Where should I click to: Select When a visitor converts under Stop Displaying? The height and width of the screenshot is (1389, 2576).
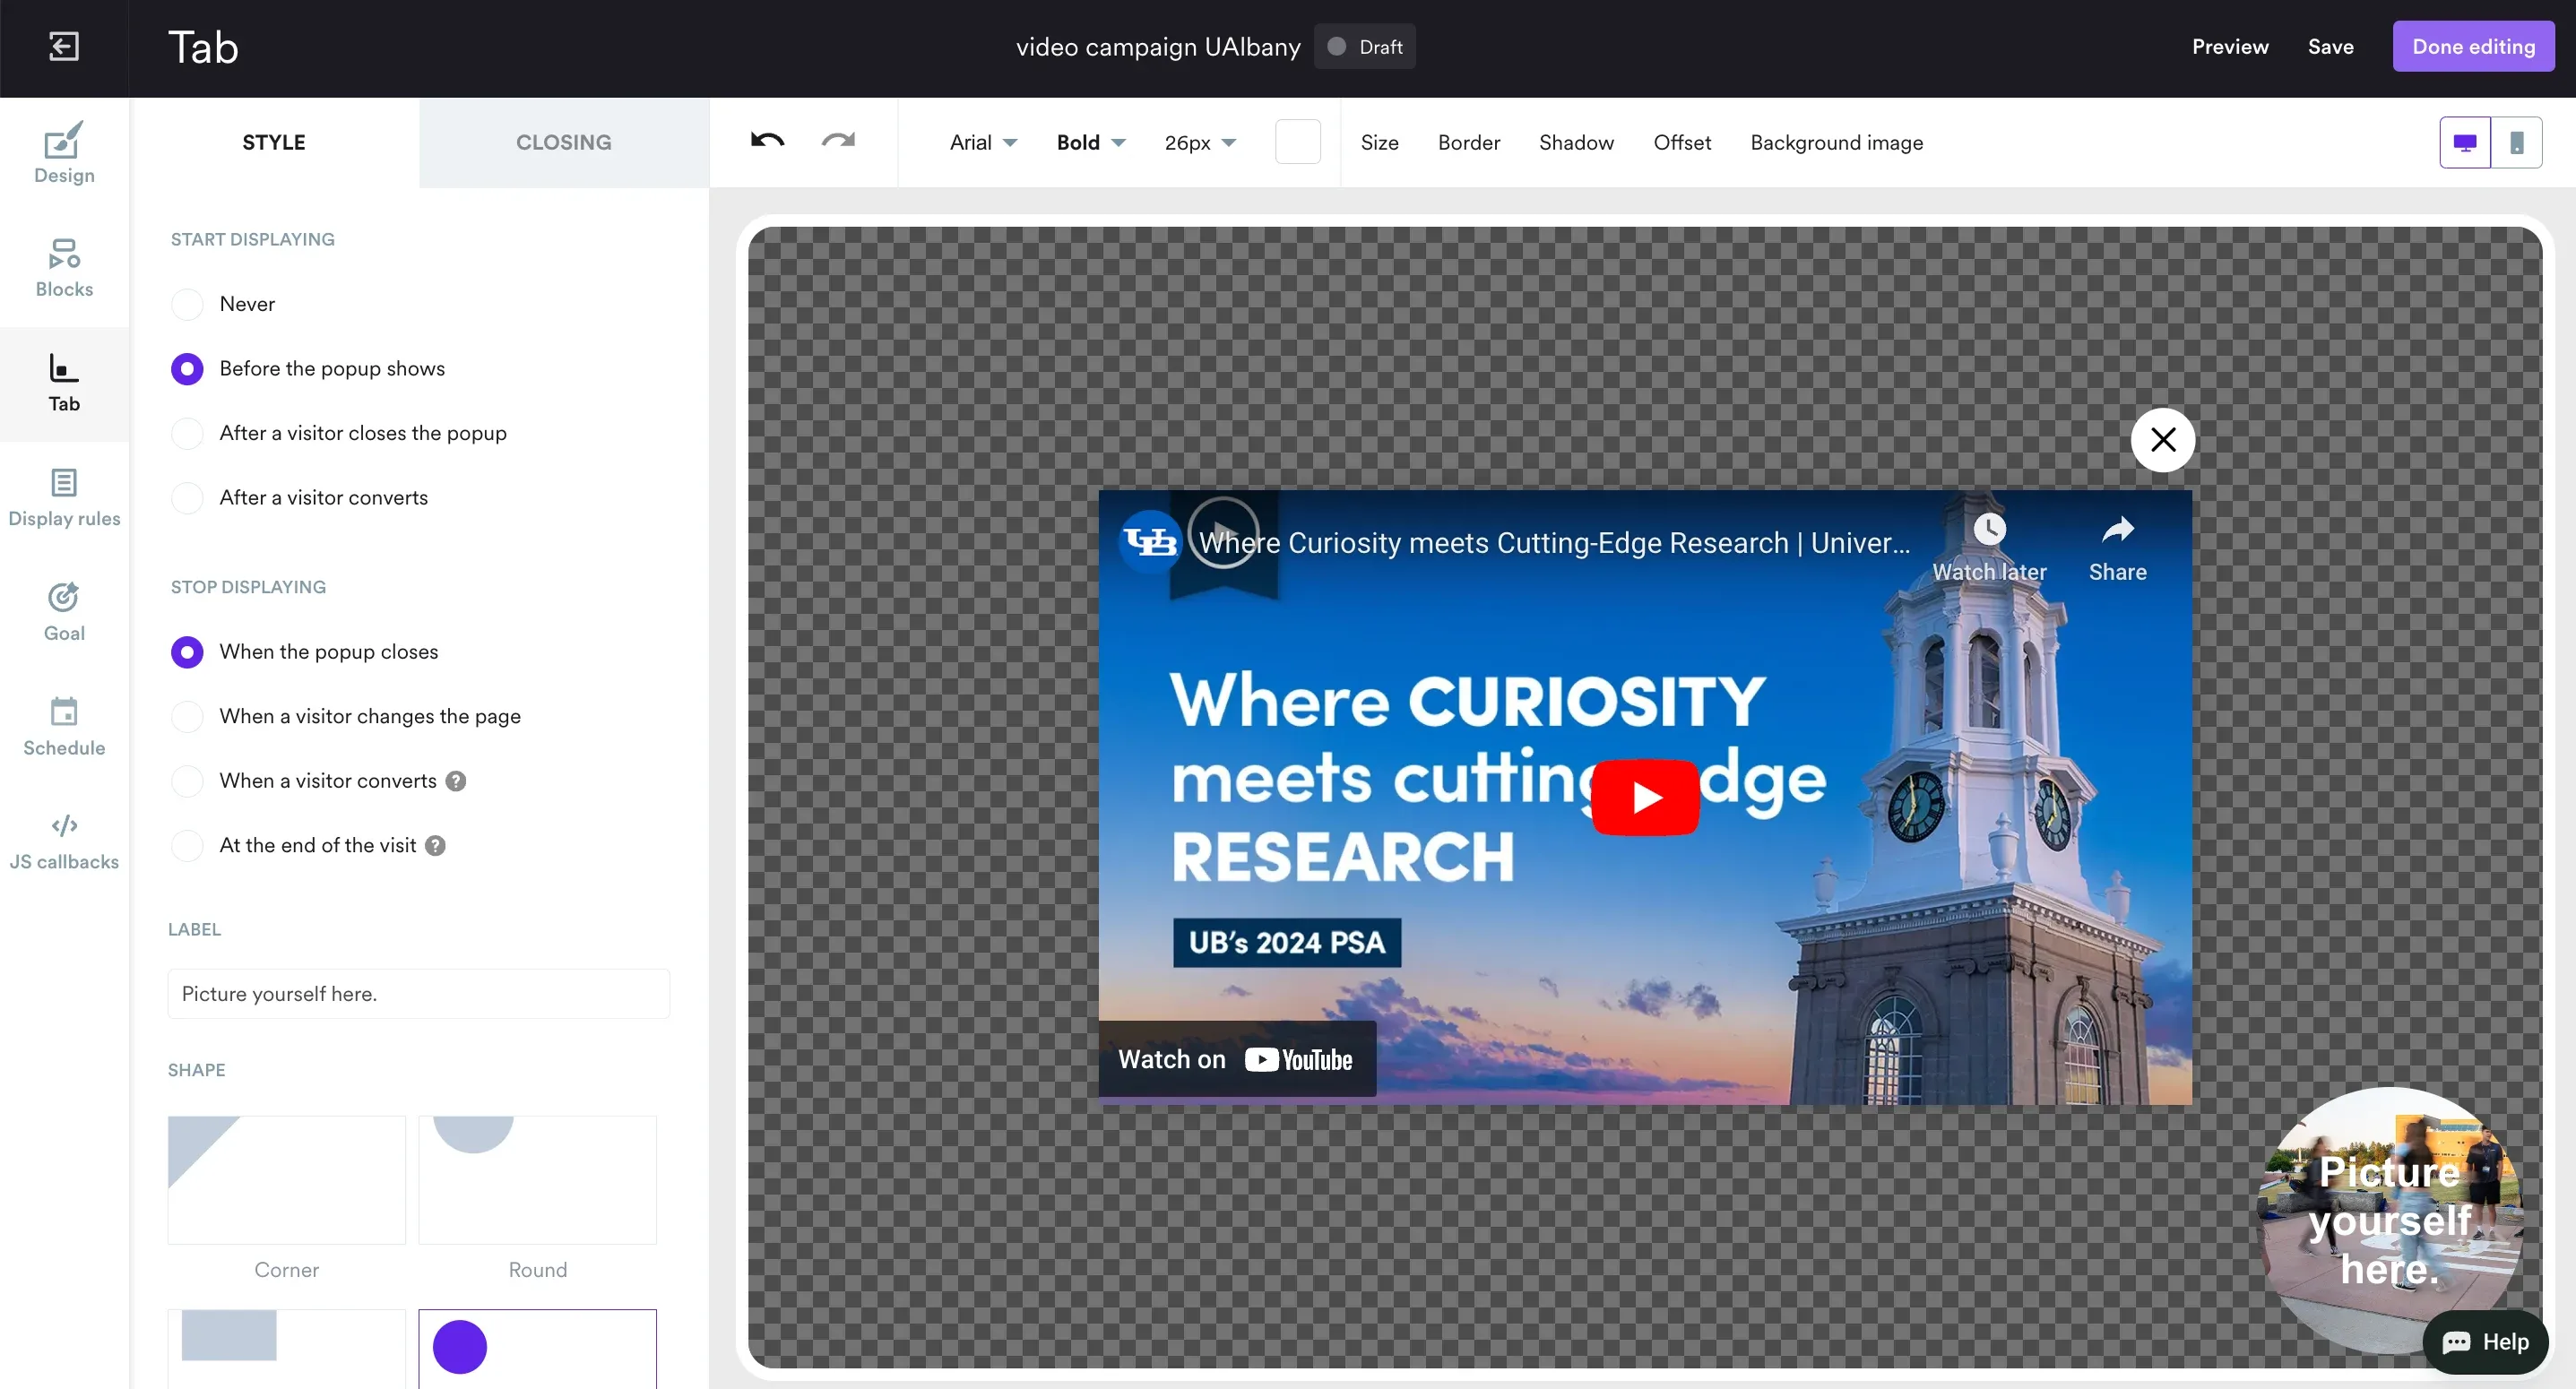pos(187,781)
